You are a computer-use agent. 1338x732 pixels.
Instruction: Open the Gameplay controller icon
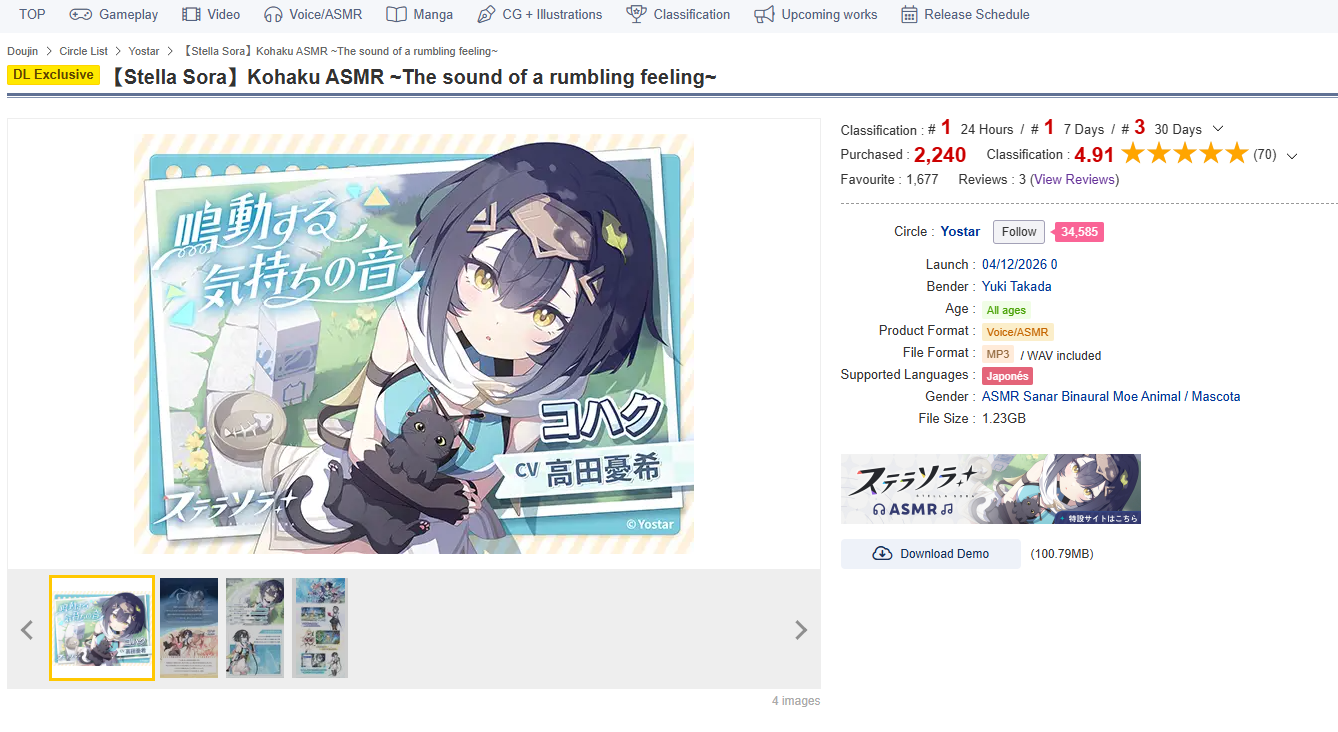tap(80, 14)
